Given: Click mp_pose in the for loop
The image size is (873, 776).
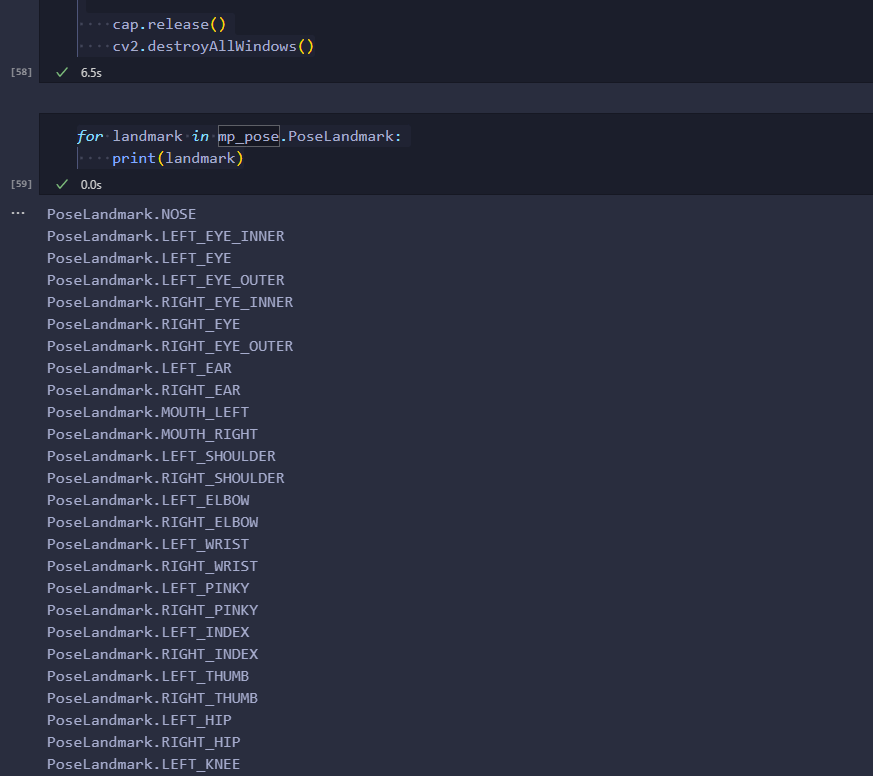Looking at the screenshot, I should pyautogui.click(x=248, y=136).
